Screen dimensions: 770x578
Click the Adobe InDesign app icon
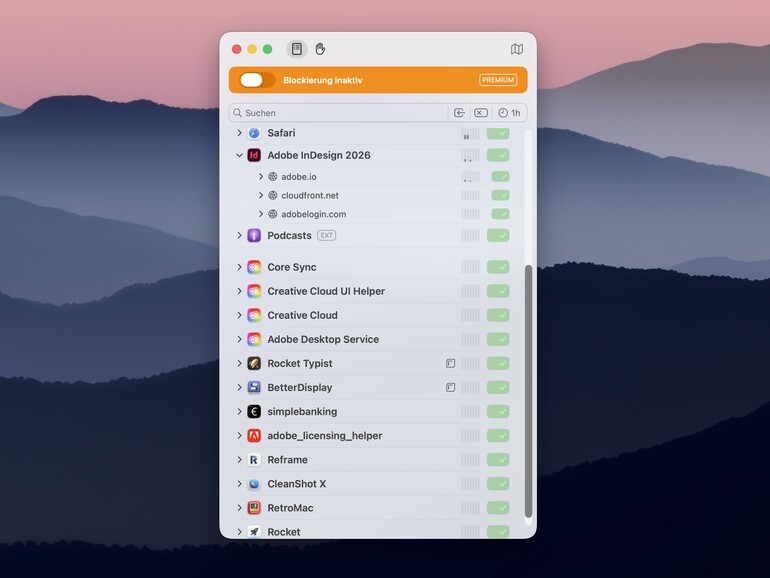click(x=254, y=155)
